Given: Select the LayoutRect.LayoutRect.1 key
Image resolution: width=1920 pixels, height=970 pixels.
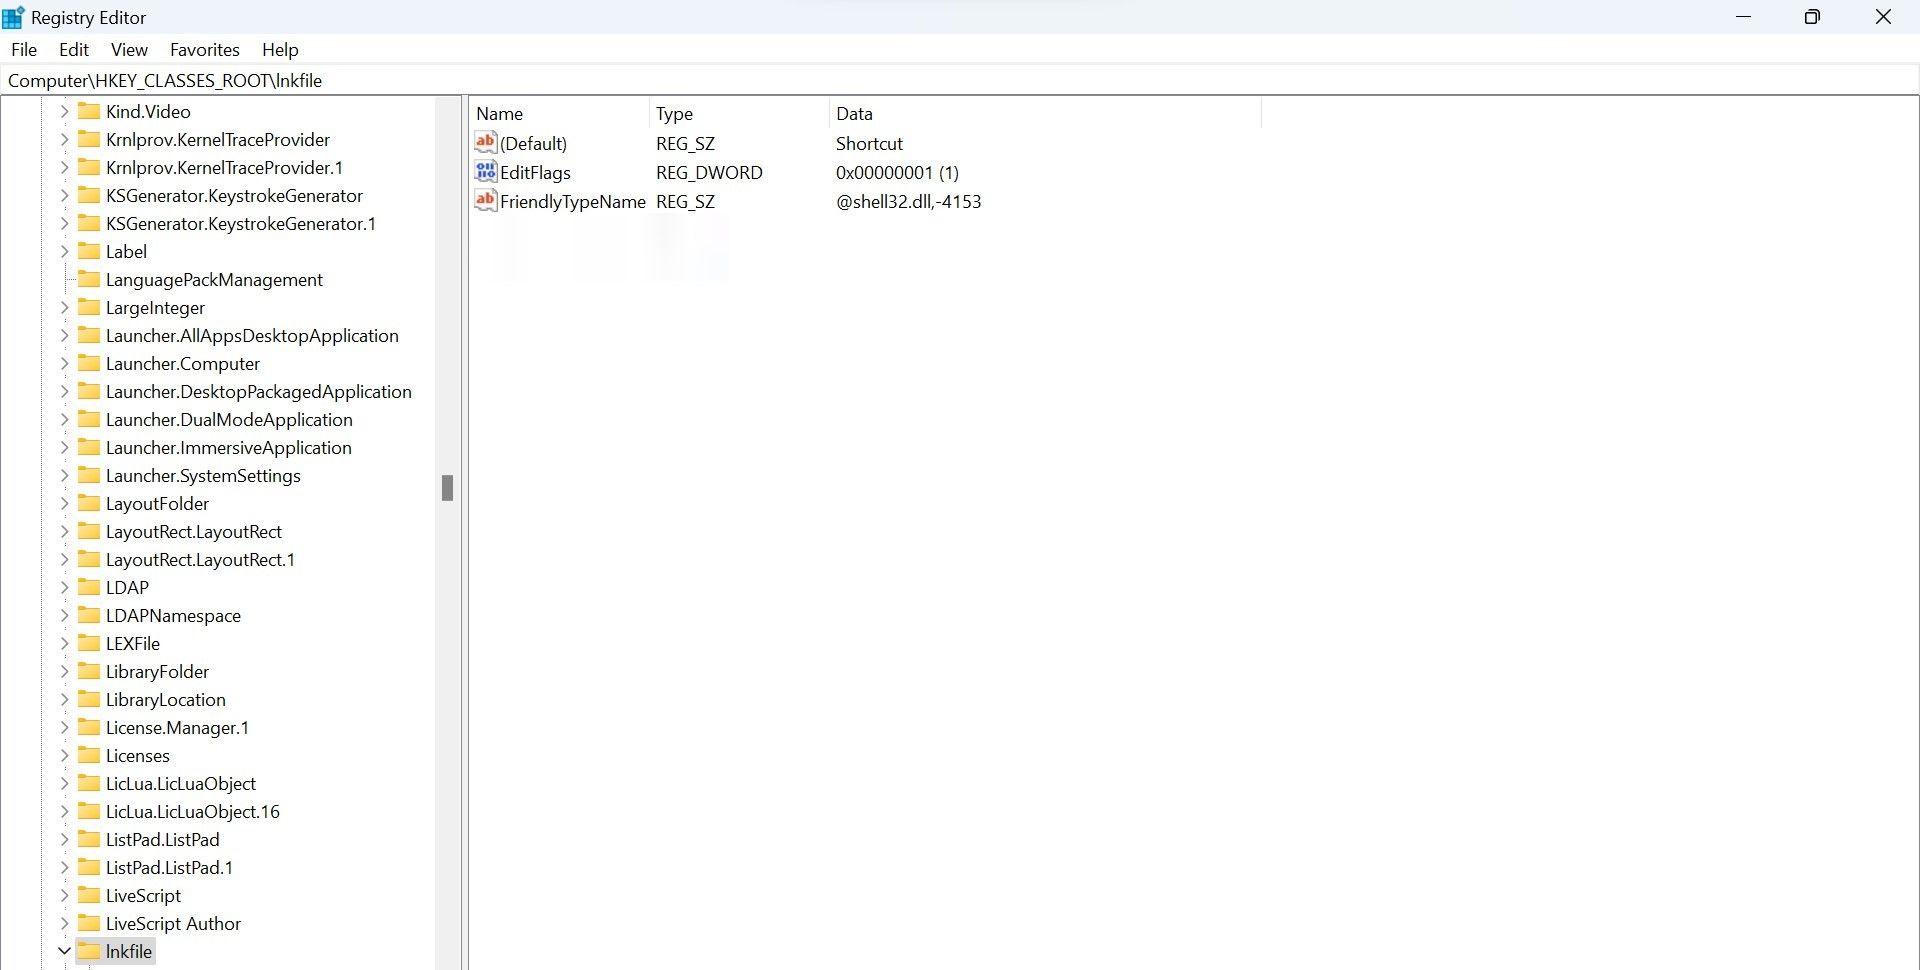Looking at the screenshot, I should point(201,559).
